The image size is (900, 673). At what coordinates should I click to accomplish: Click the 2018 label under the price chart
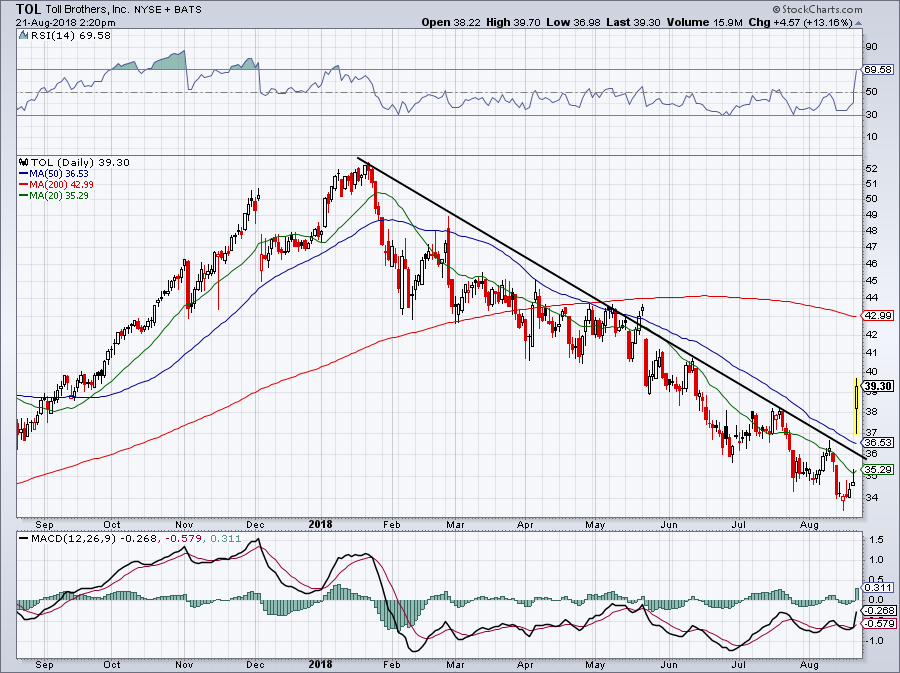coord(320,524)
